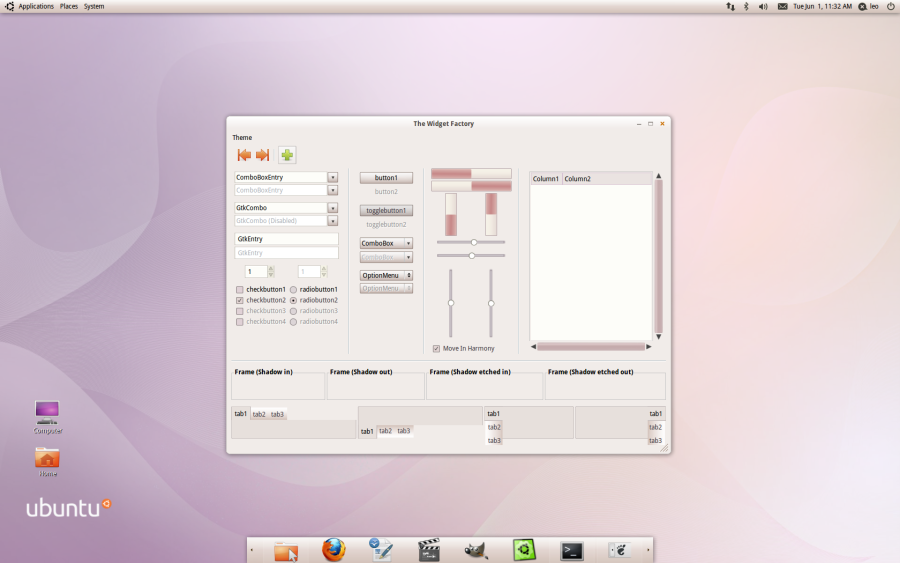The height and width of the screenshot is (563, 900).
Task: Open the Places menu
Action: click(x=69, y=6)
